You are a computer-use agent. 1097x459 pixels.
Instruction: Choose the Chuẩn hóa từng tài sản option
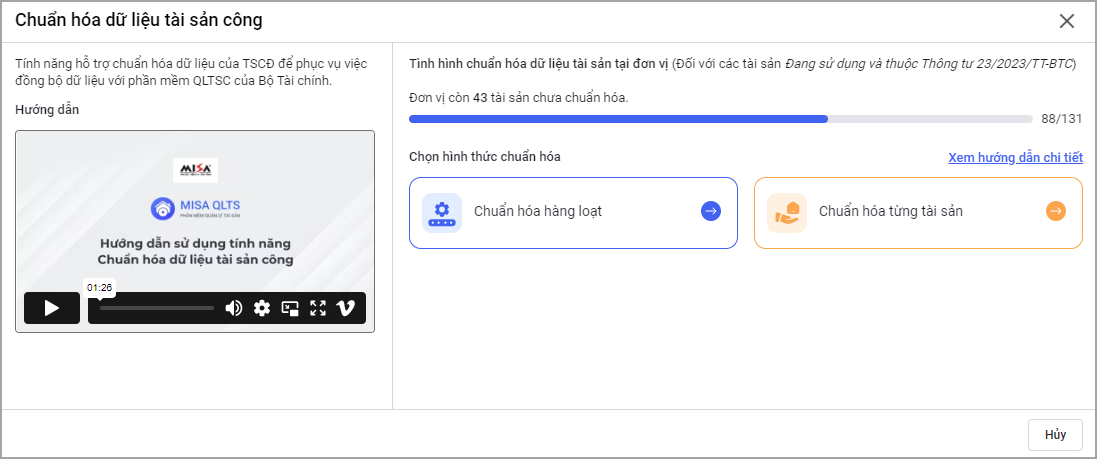(x=890, y=212)
